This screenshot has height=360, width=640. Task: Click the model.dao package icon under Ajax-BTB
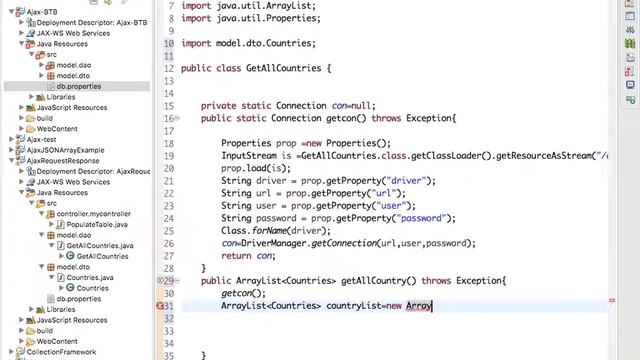[51, 65]
